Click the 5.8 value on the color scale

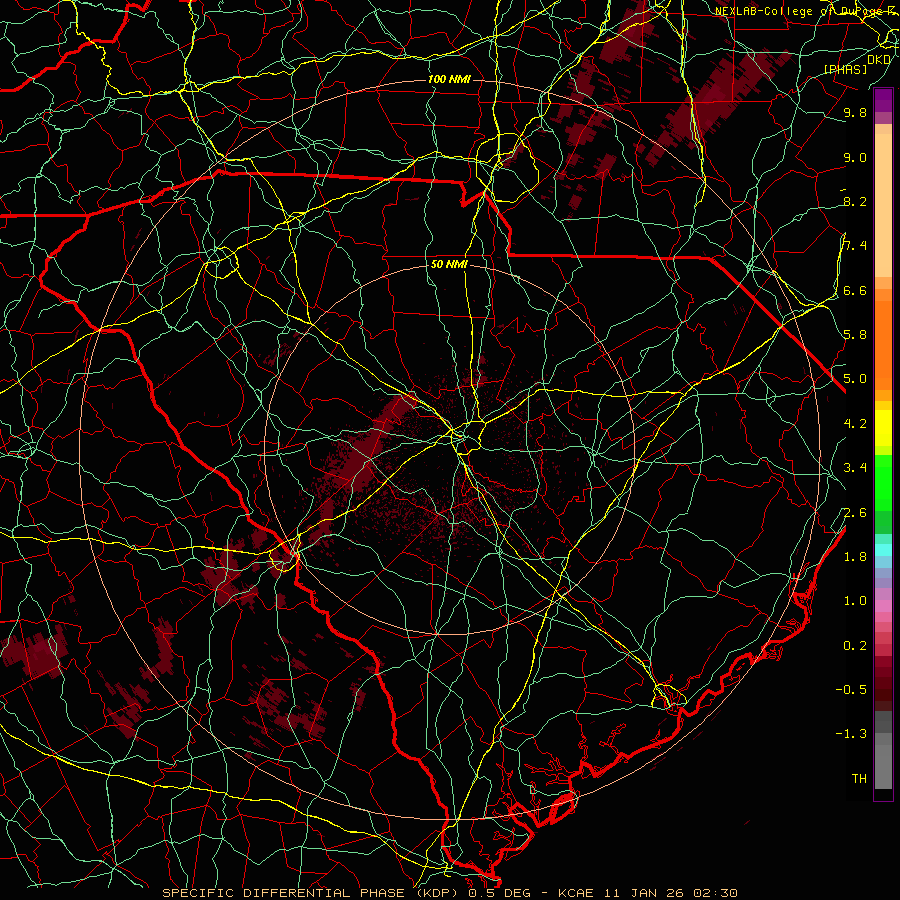(x=855, y=334)
